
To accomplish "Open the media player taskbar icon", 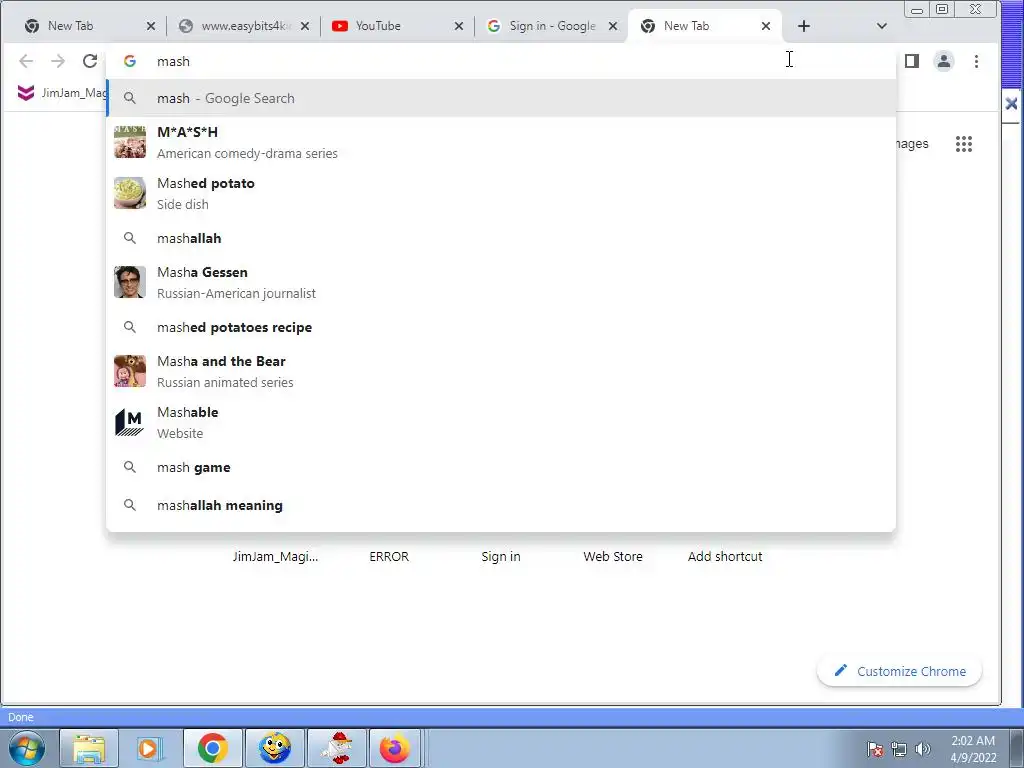I will coord(151,748).
